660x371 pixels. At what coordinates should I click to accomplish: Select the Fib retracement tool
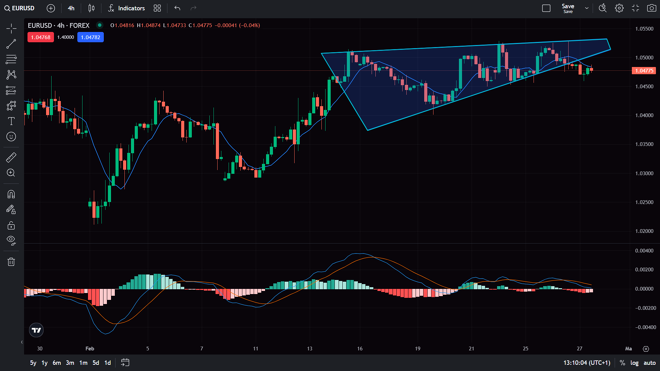click(11, 59)
